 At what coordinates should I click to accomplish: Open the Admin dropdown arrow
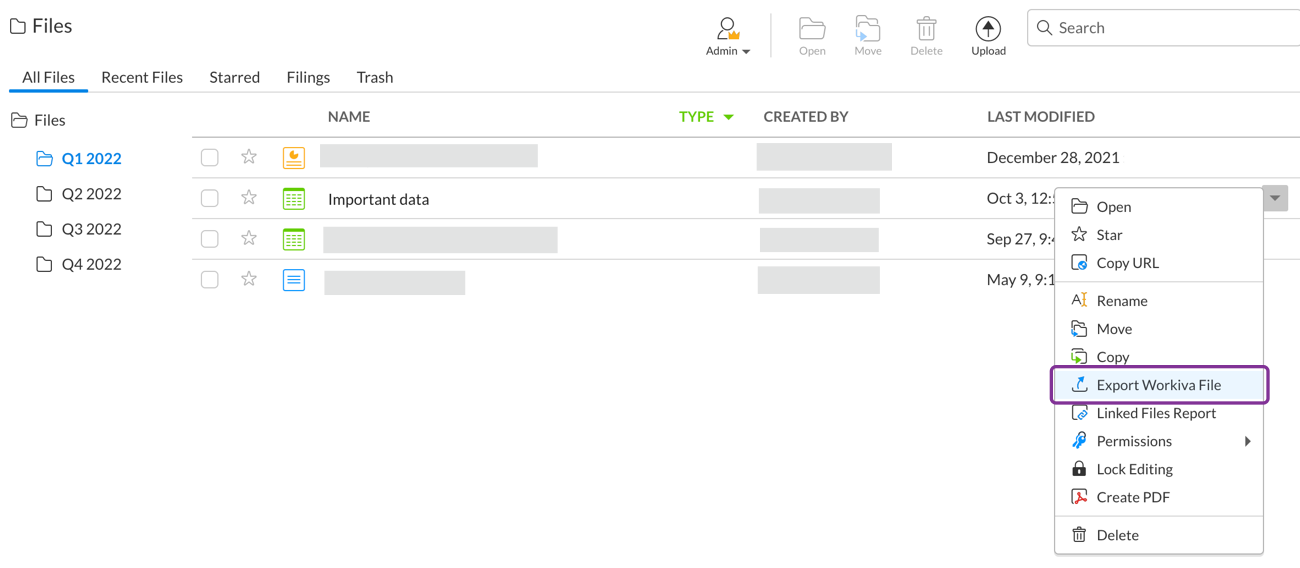[746, 52]
